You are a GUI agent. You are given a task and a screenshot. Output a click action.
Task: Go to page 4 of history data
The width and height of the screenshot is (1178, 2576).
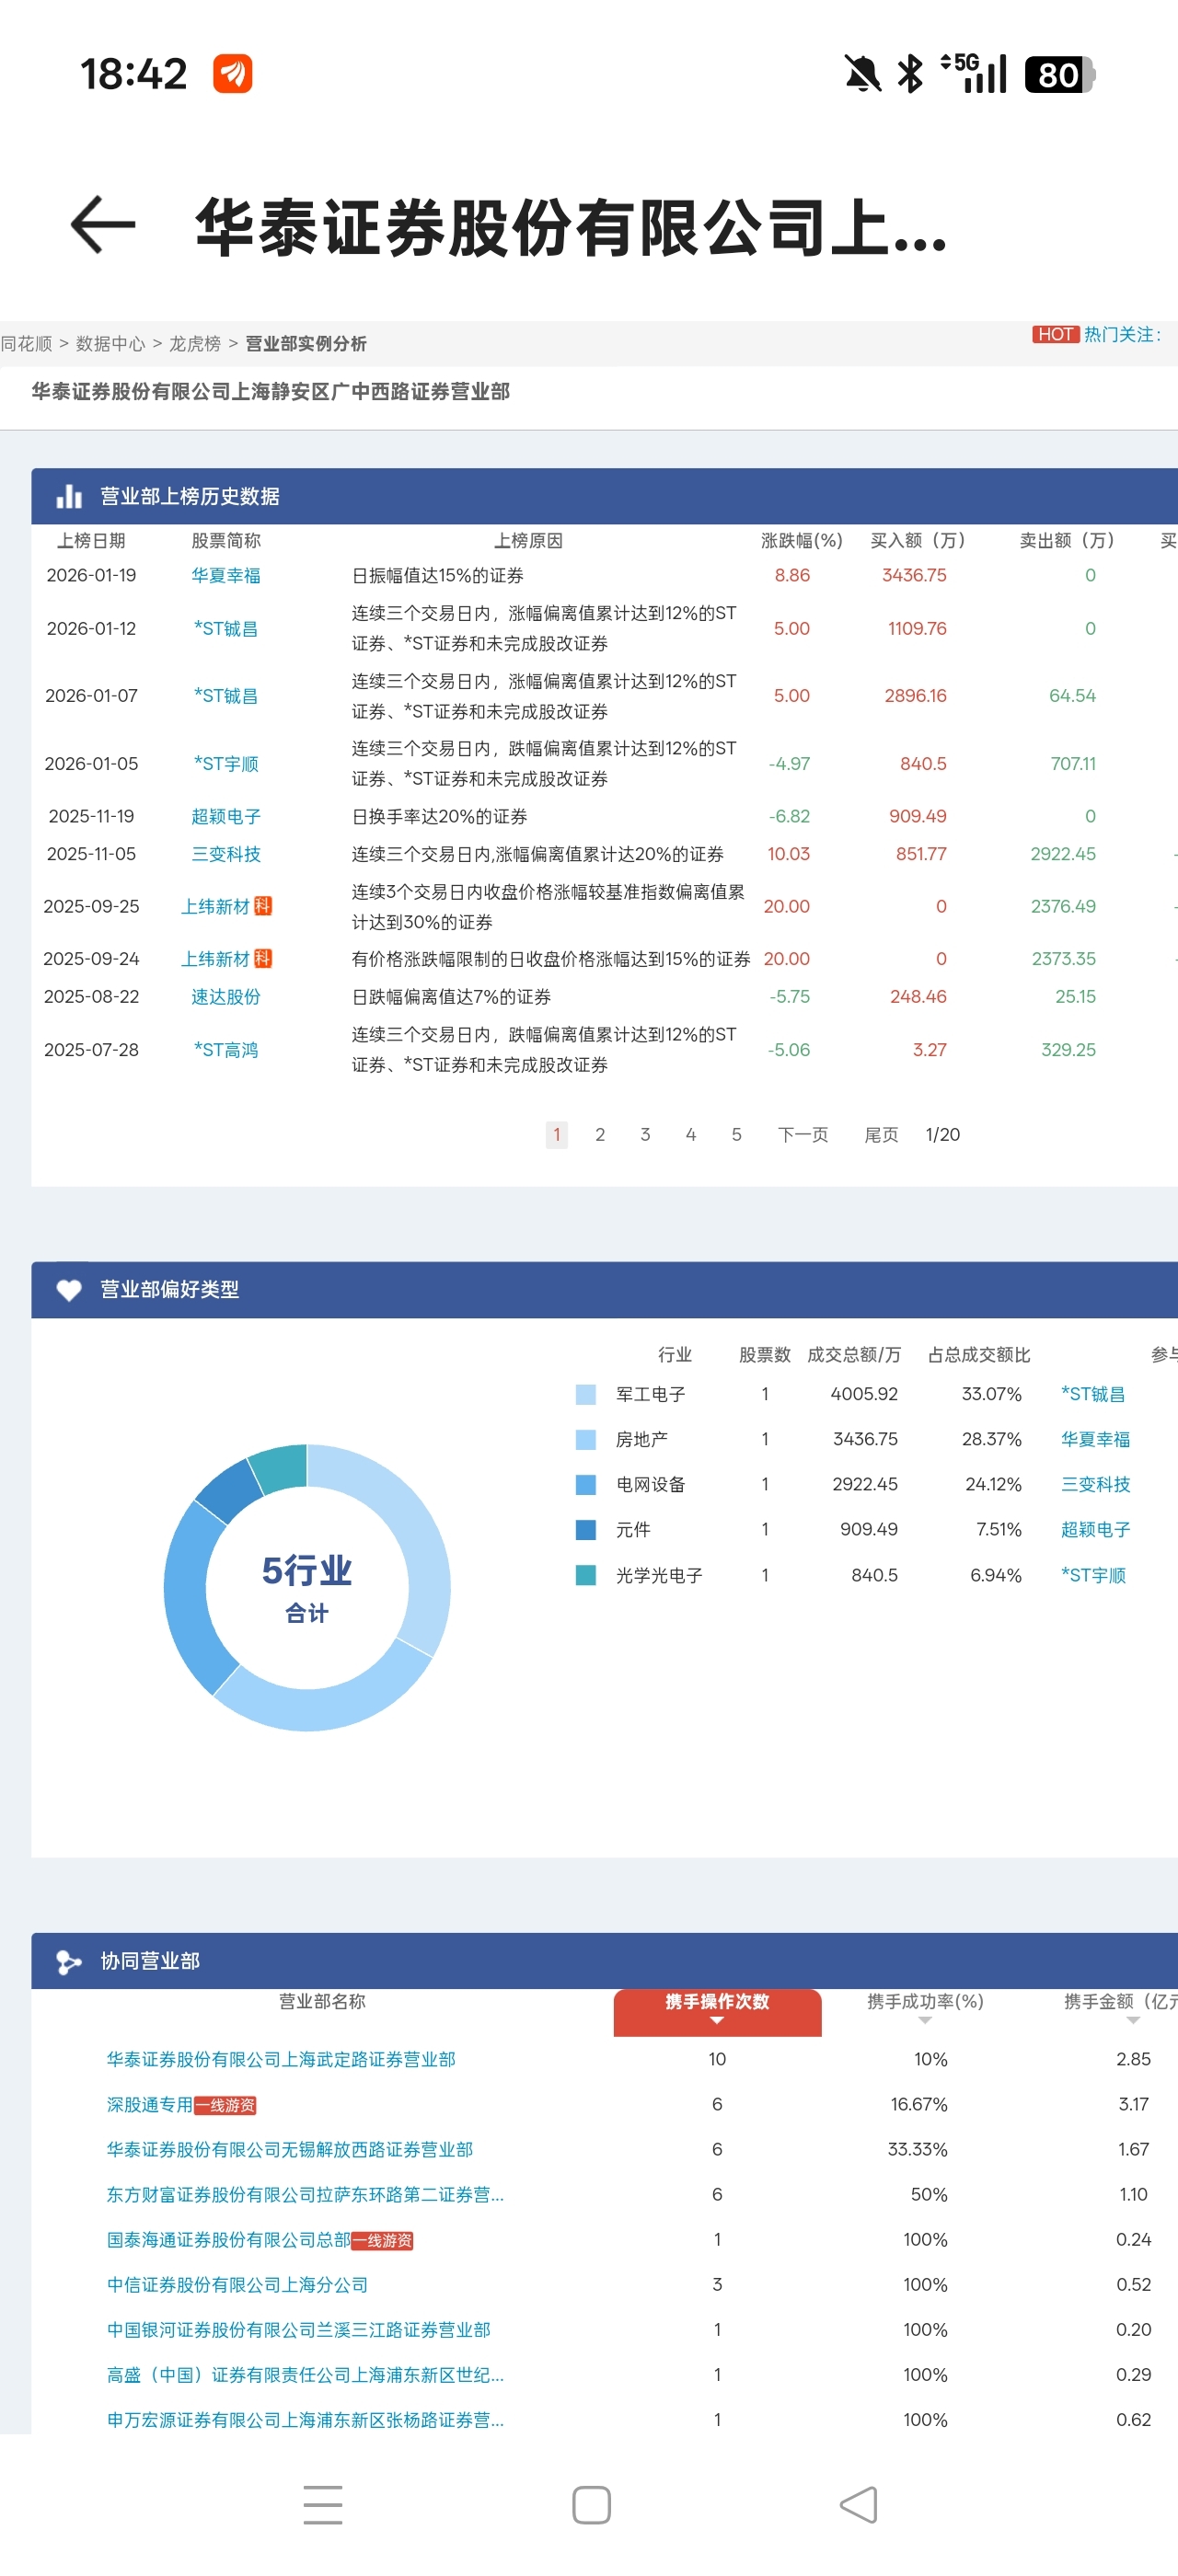691,1134
